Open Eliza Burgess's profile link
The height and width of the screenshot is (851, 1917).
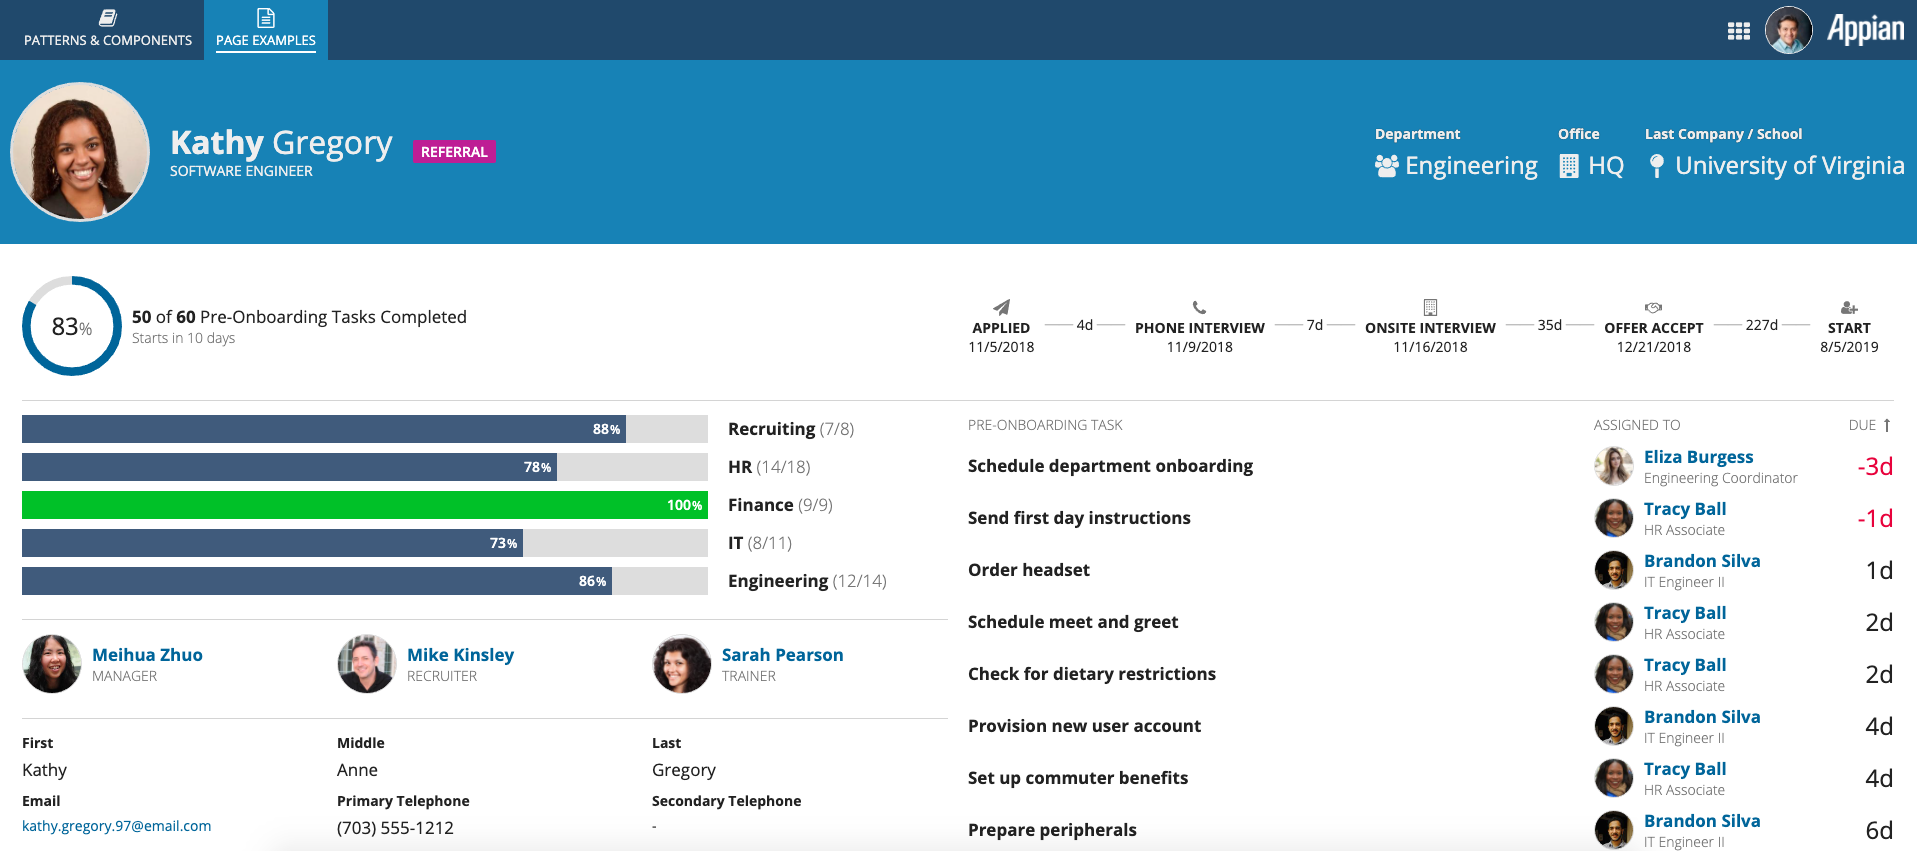(x=1698, y=457)
